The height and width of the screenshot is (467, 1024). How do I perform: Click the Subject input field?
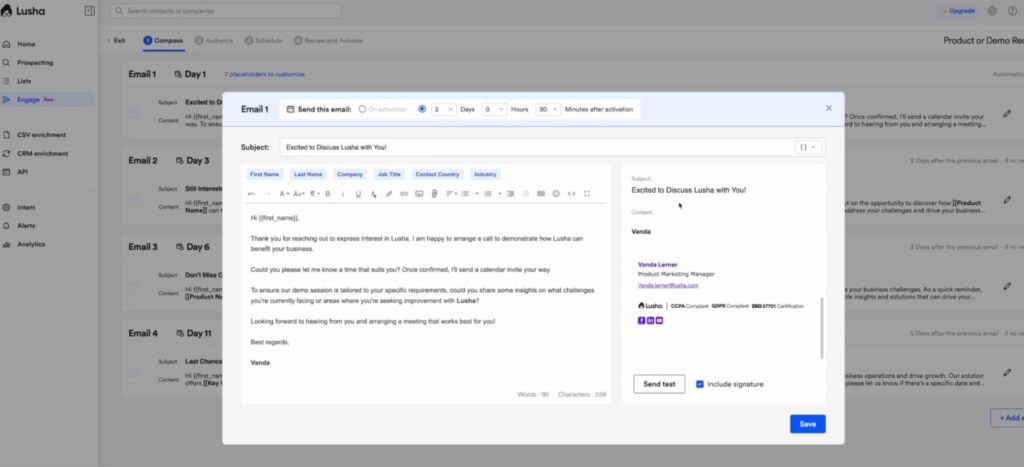[530, 147]
